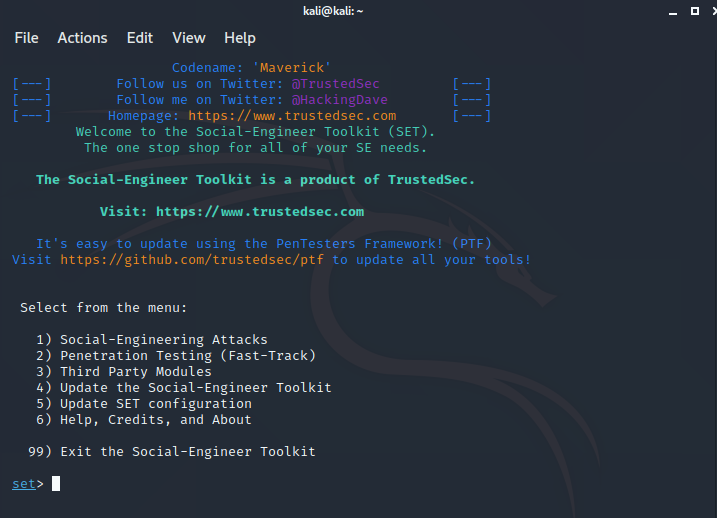Click the 'Maverick' codename text
Image resolution: width=717 pixels, height=518 pixels.
pos(292,68)
